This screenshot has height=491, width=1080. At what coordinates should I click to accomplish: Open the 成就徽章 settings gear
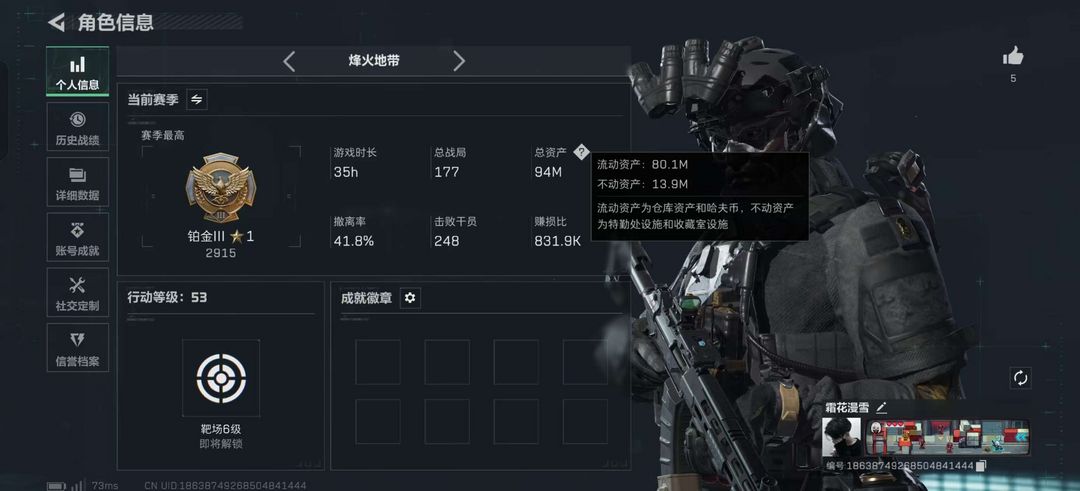[411, 298]
